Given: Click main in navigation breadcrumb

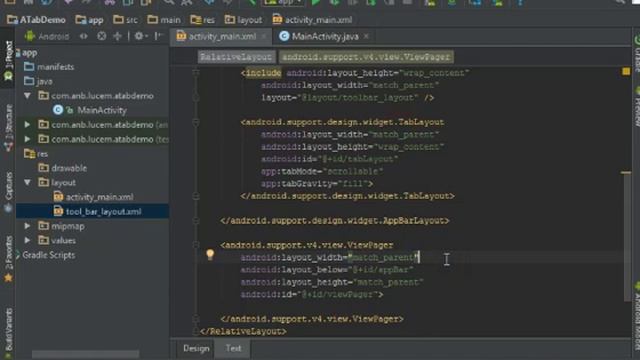Looking at the screenshot, I should click(164, 20).
